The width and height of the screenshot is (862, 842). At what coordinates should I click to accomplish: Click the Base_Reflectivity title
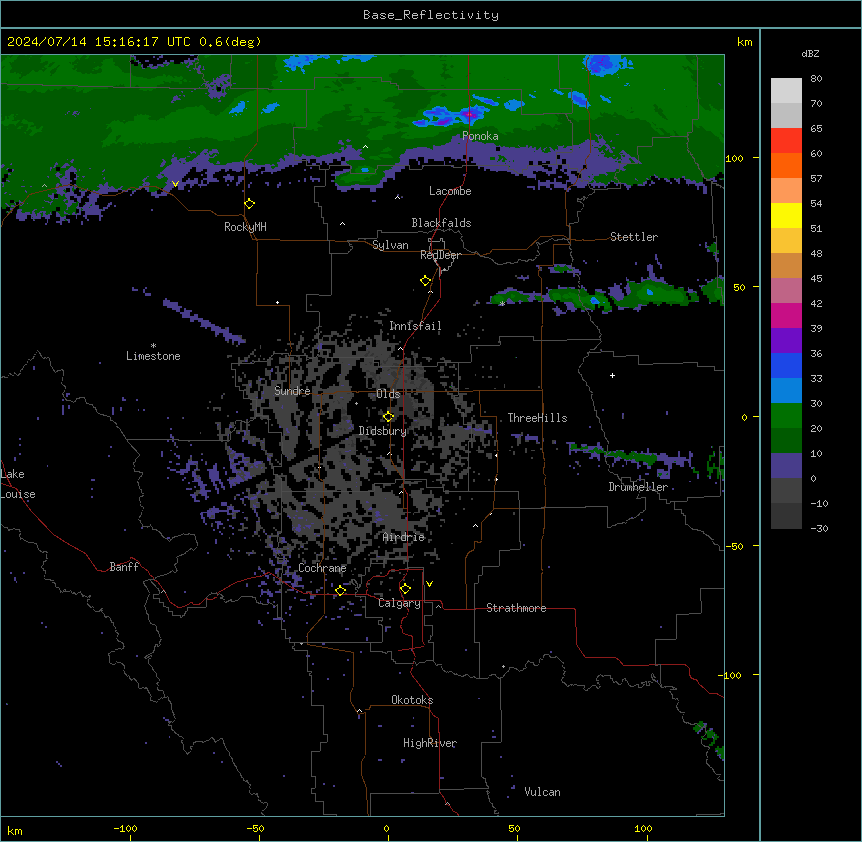[x=431, y=15]
